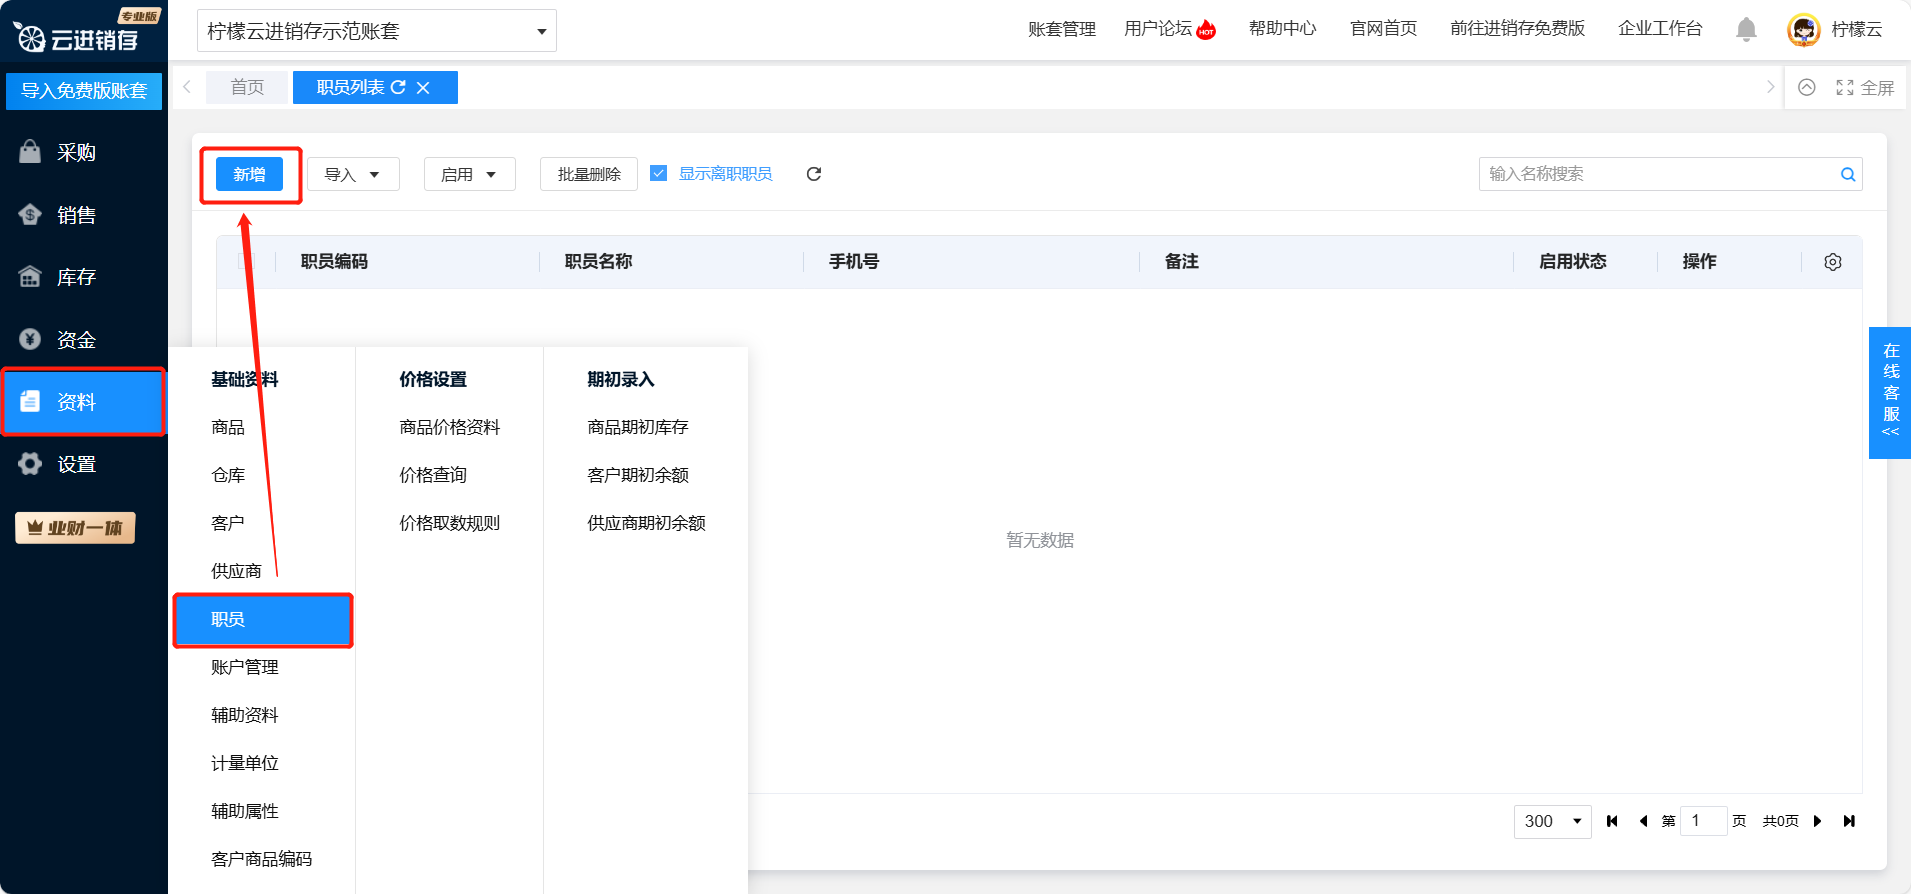Open the 采购 purchase sidebar menu
Viewport: 1911px width, 894px height.
click(83, 152)
